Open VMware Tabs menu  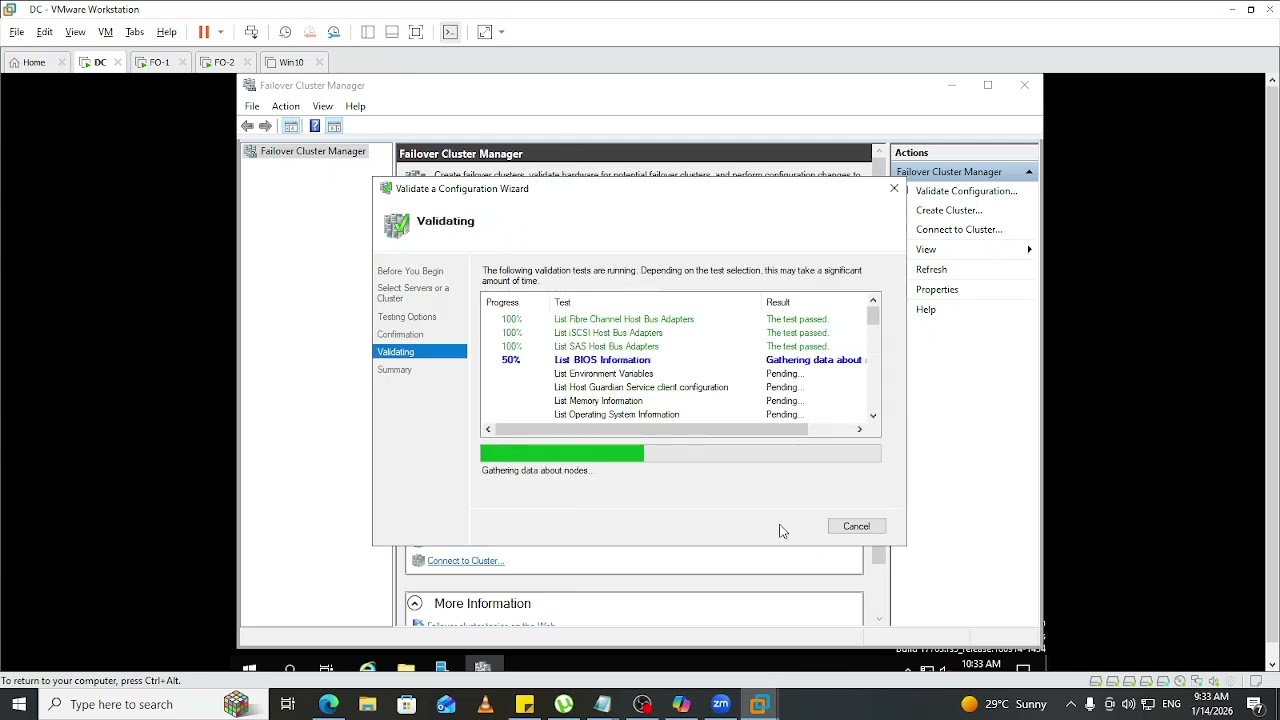click(134, 32)
